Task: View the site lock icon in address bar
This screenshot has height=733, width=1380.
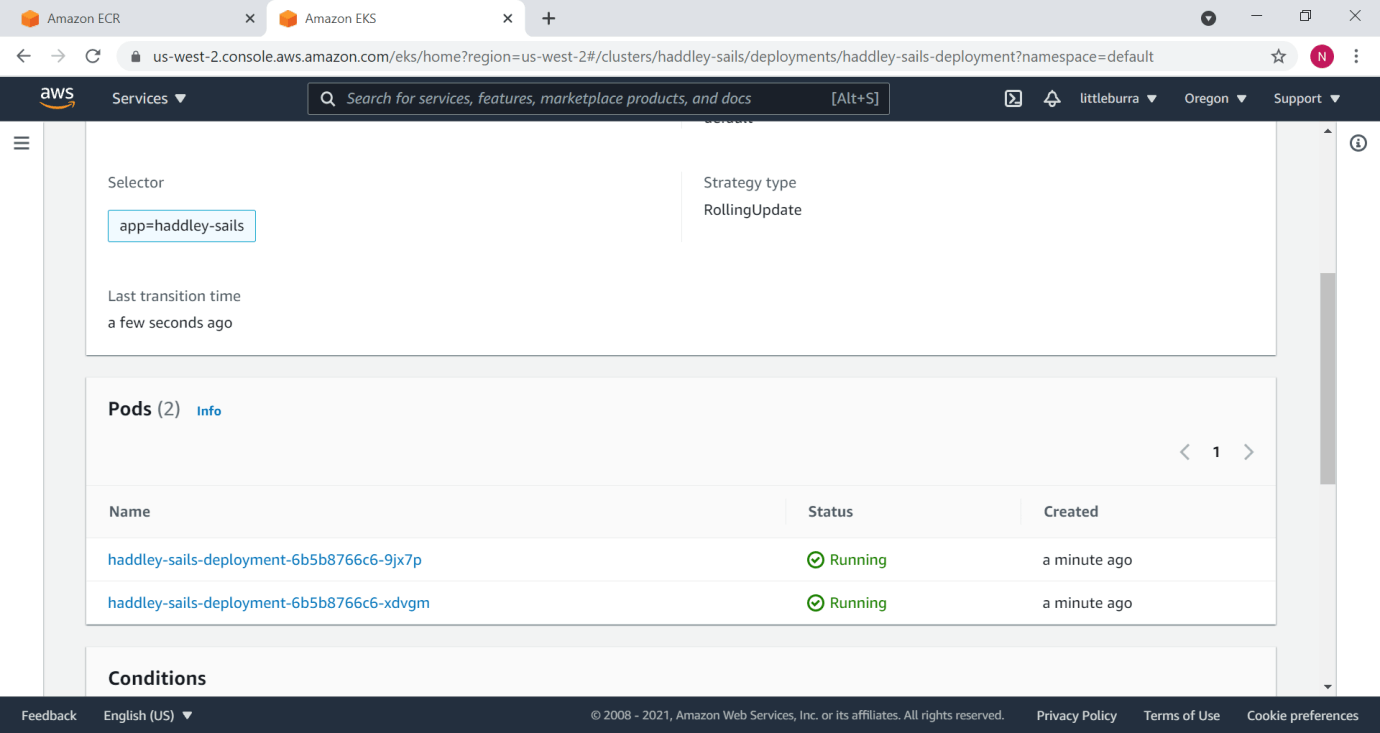Action: click(135, 57)
